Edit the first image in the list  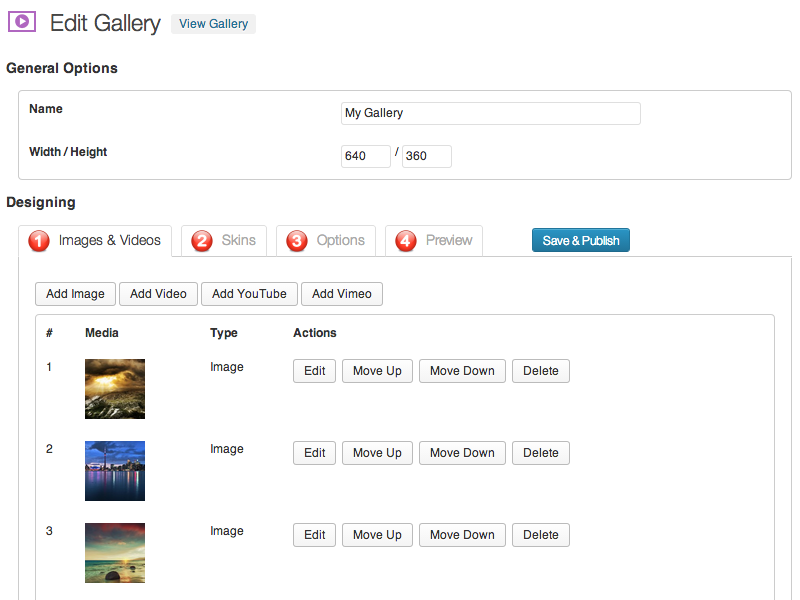pyautogui.click(x=314, y=371)
